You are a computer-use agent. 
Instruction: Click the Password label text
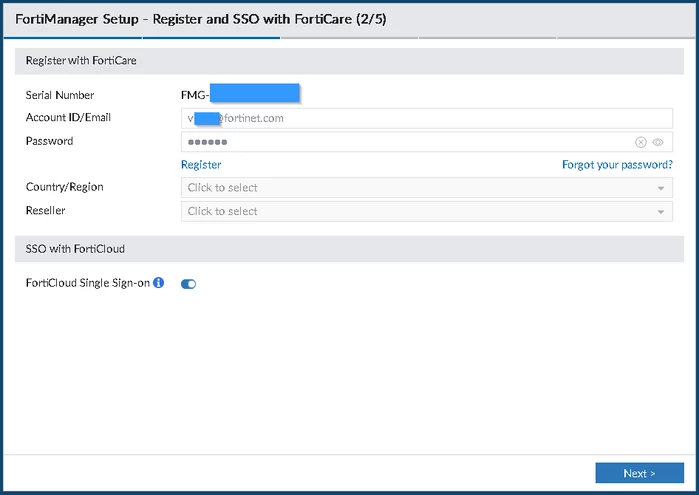coord(49,141)
